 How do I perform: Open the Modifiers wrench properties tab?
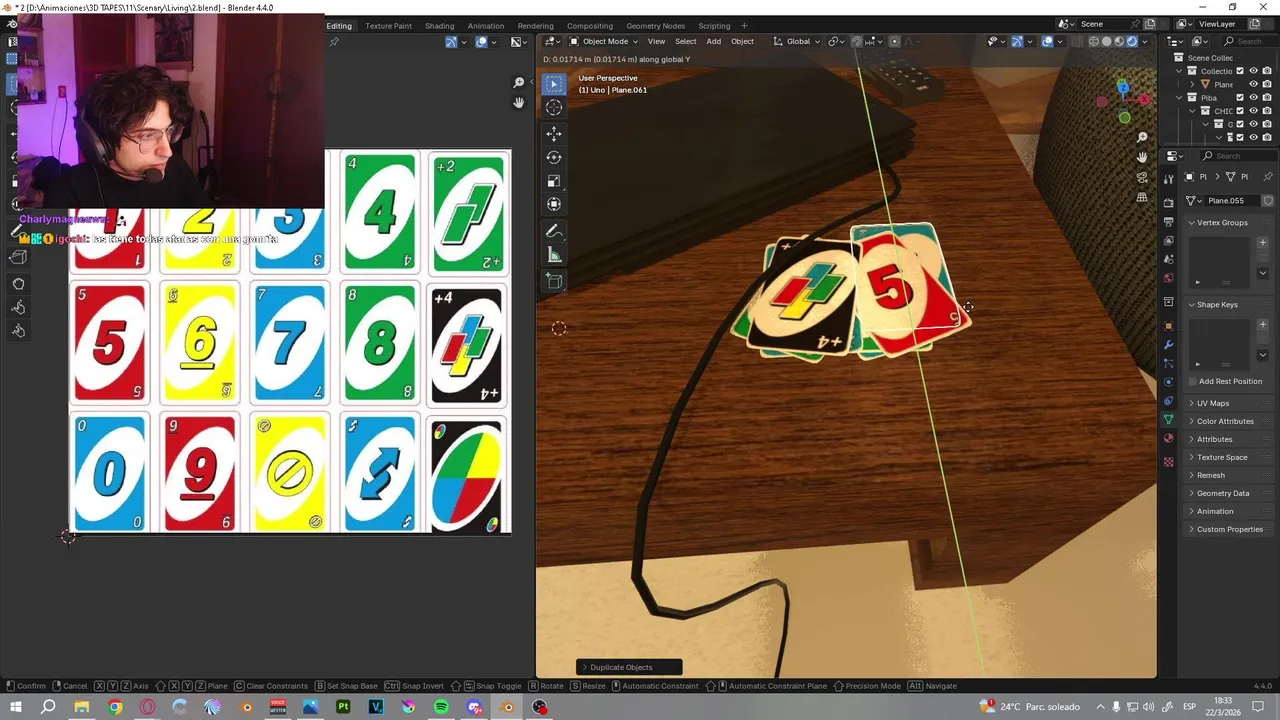pos(1168,345)
